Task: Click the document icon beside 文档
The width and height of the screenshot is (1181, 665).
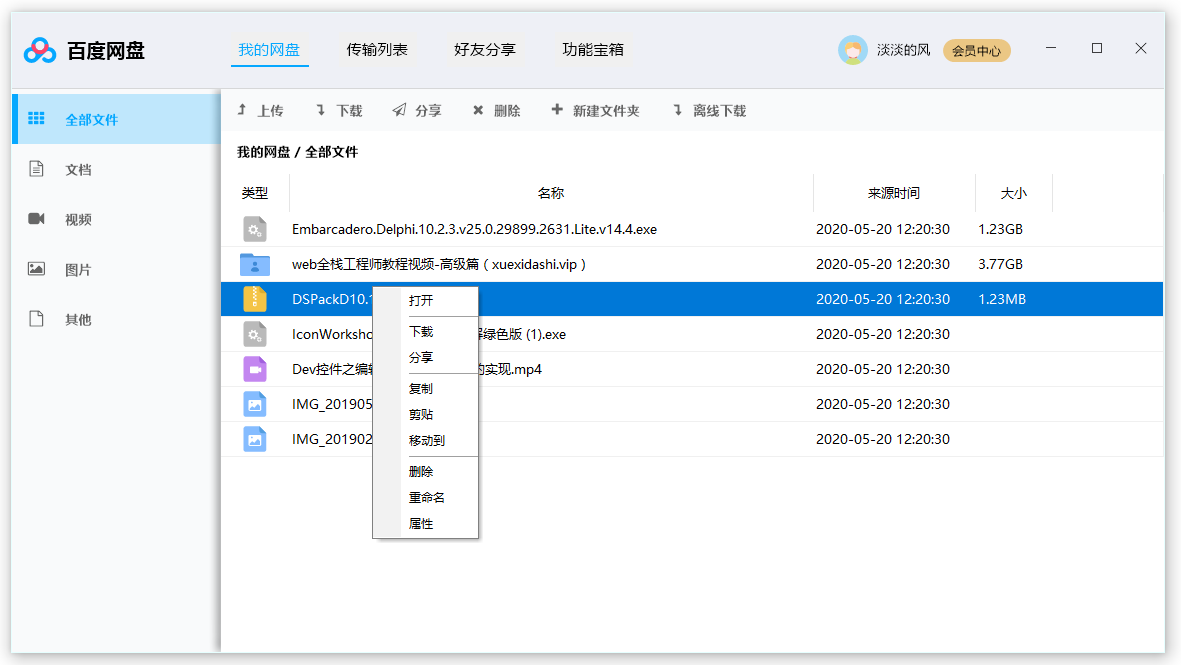Action: tap(36, 169)
